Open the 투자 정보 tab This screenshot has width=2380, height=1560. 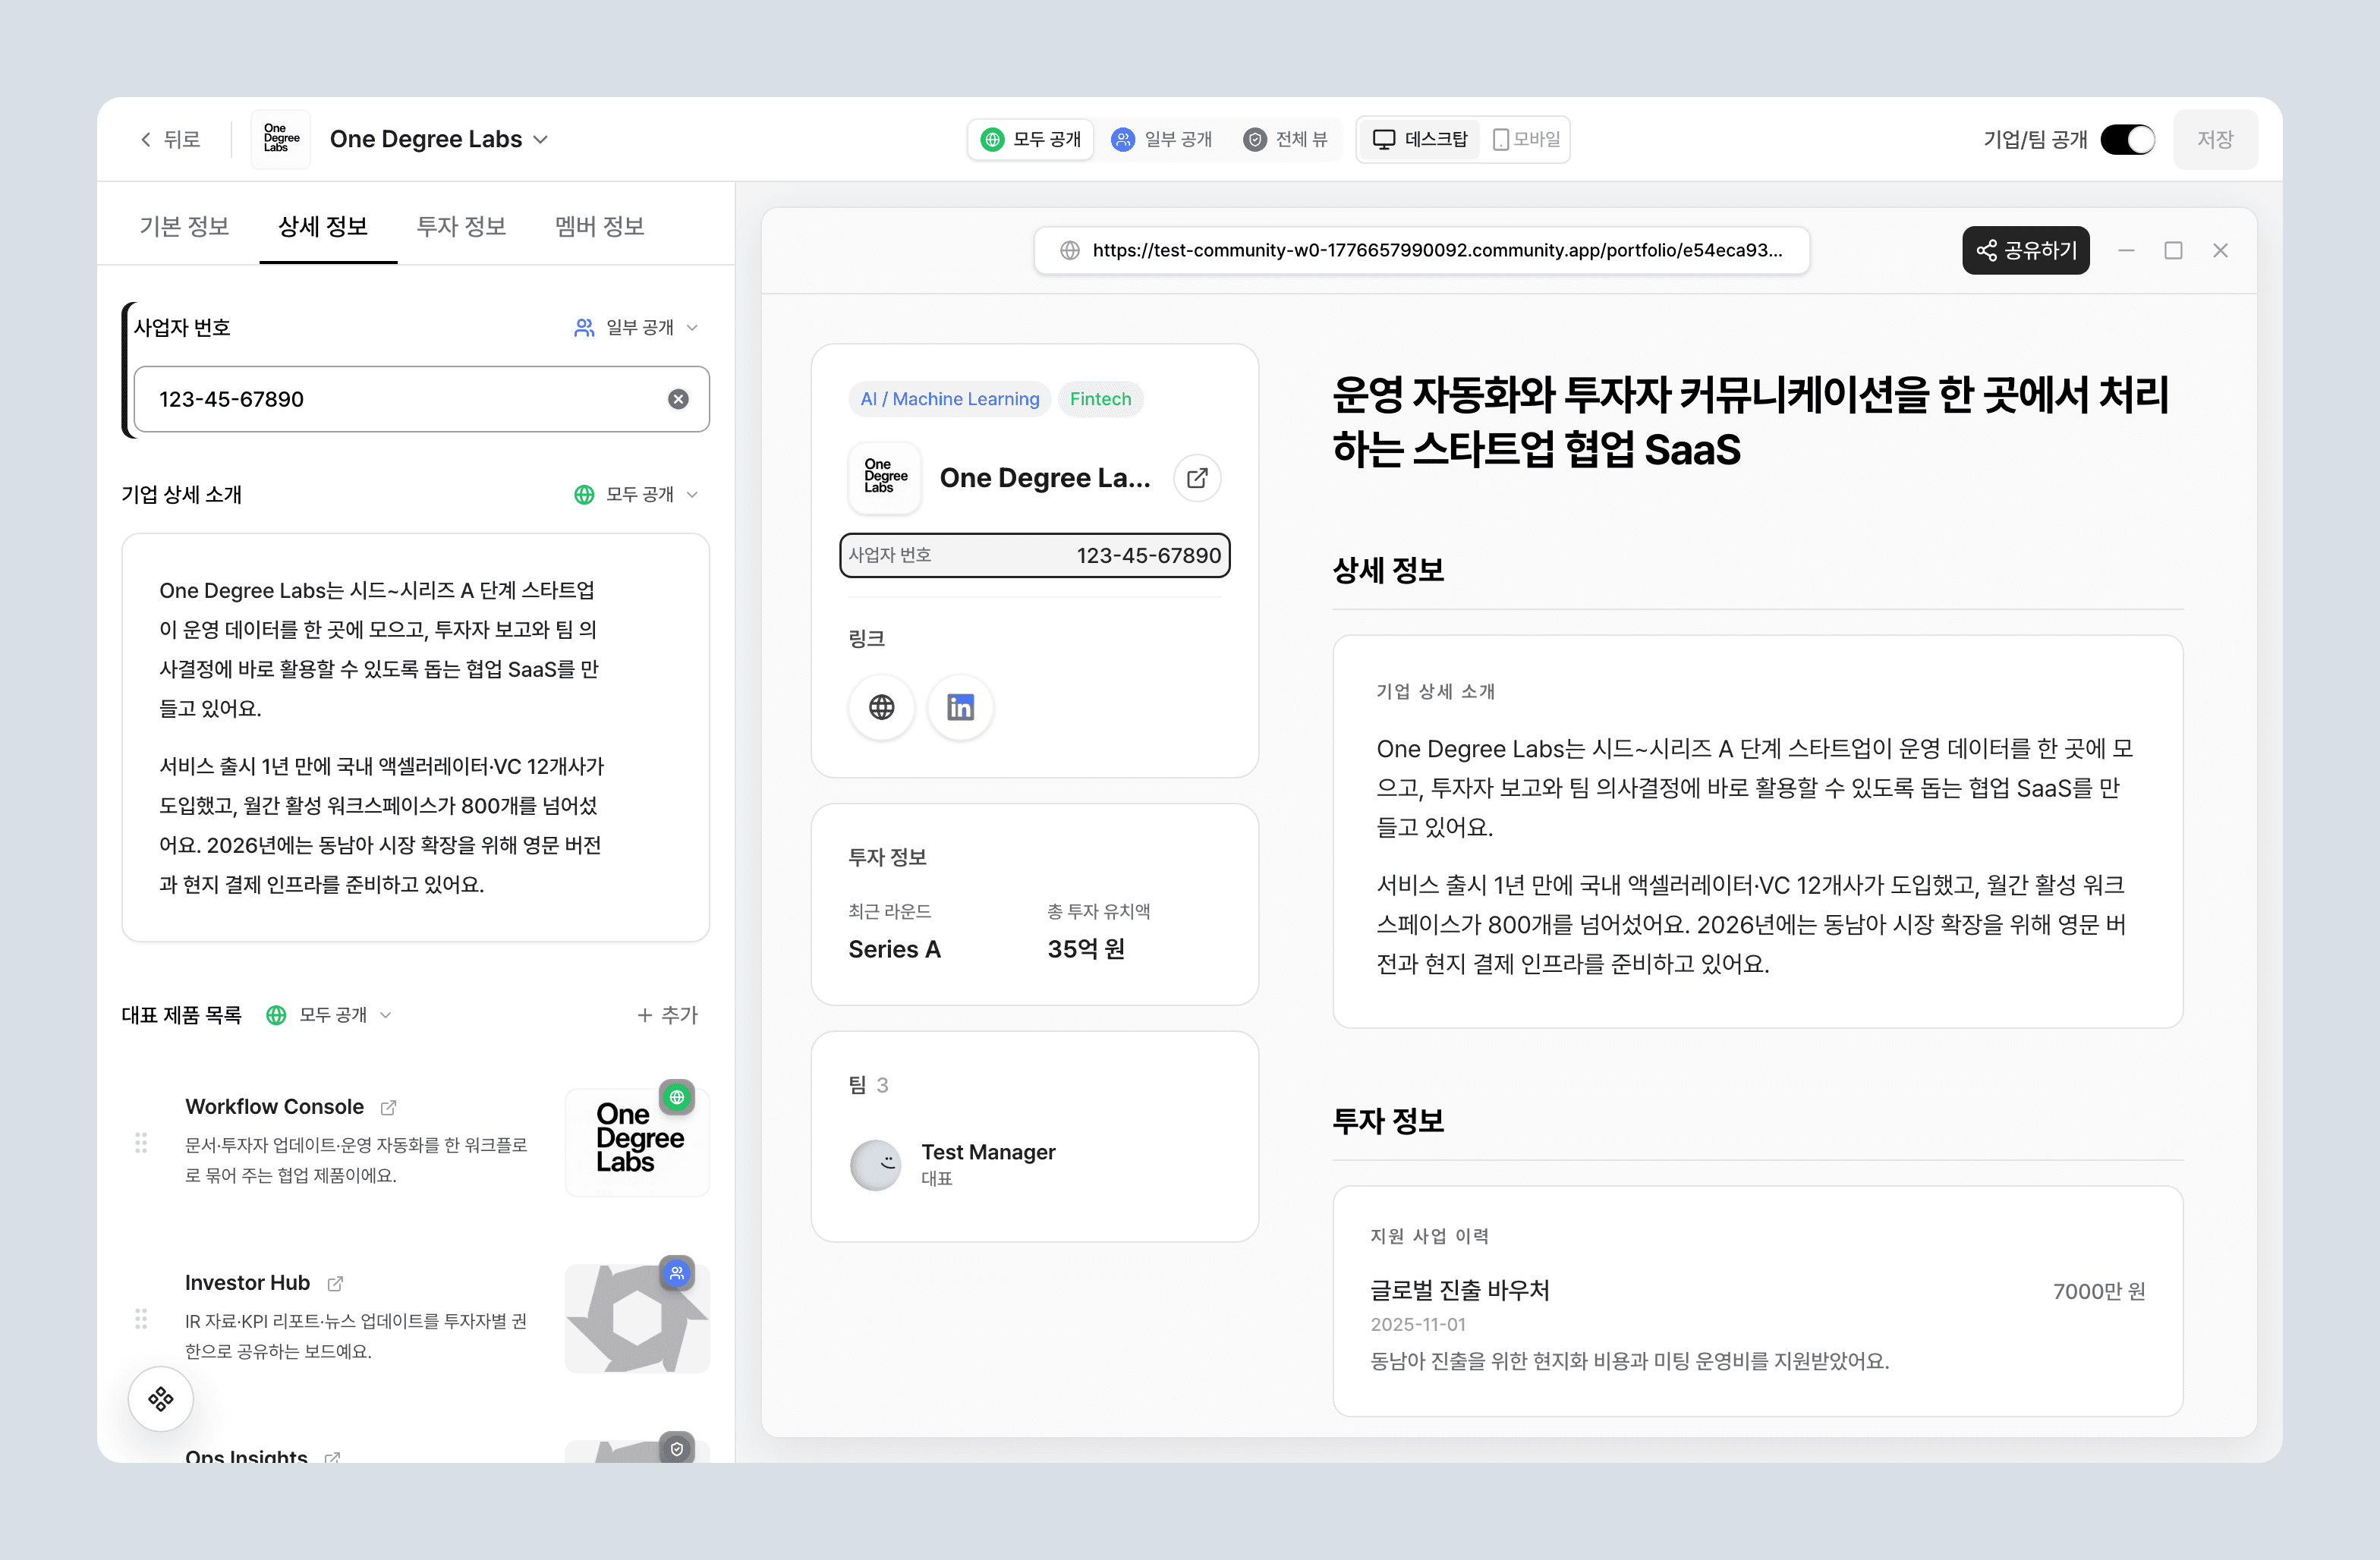pos(461,226)
